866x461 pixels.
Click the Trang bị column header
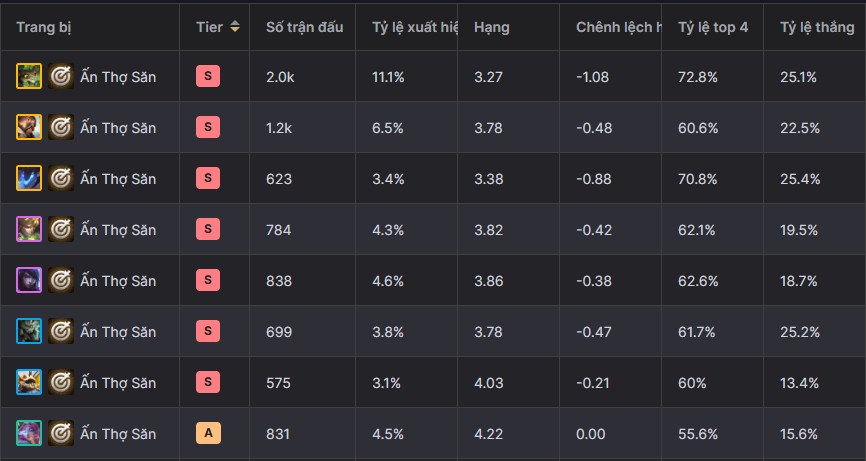coord(44,28)
